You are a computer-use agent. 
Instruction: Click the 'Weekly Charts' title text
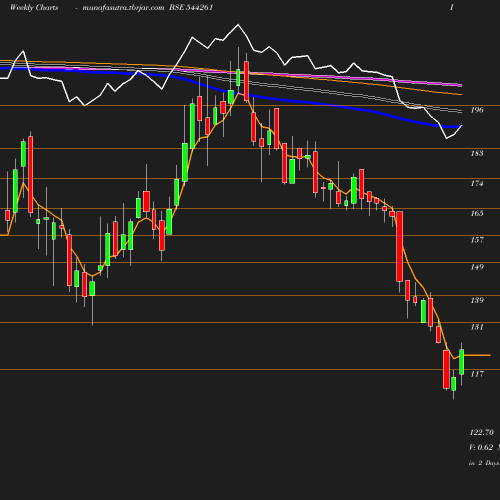[34, 8]
